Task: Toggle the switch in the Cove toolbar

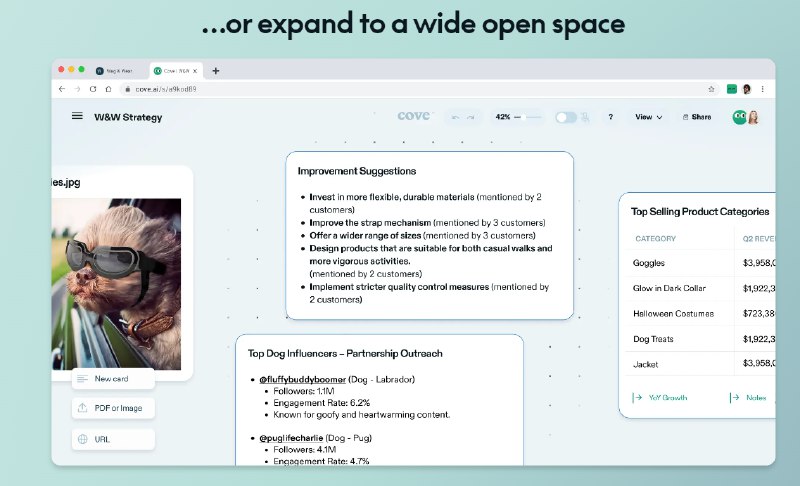Action: [566, 117]
